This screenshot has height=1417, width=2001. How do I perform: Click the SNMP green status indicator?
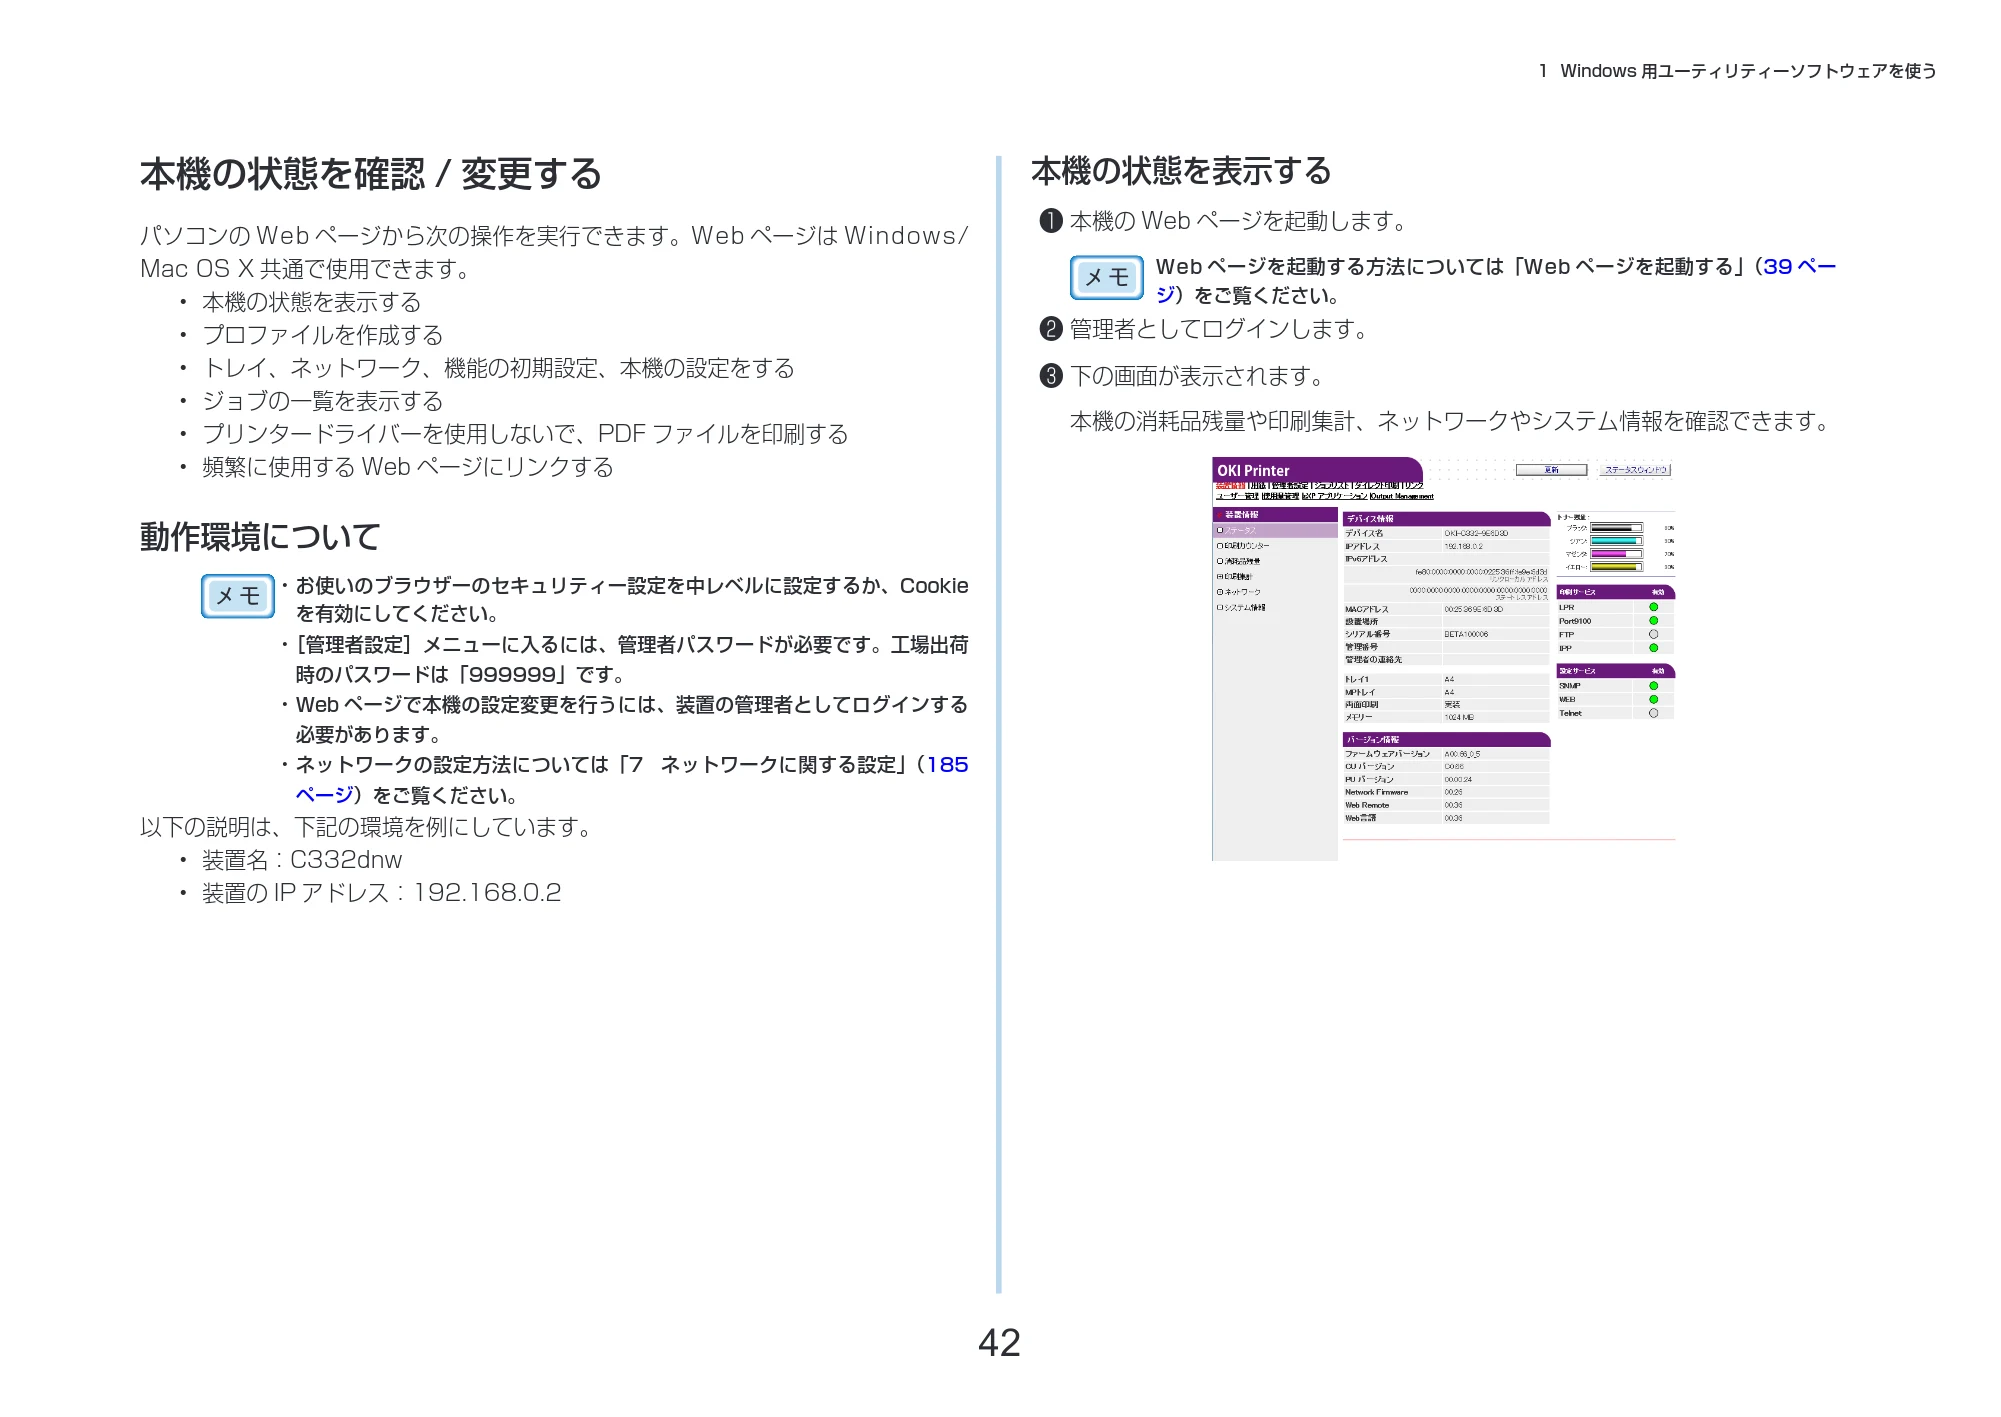click(1653, 686)
